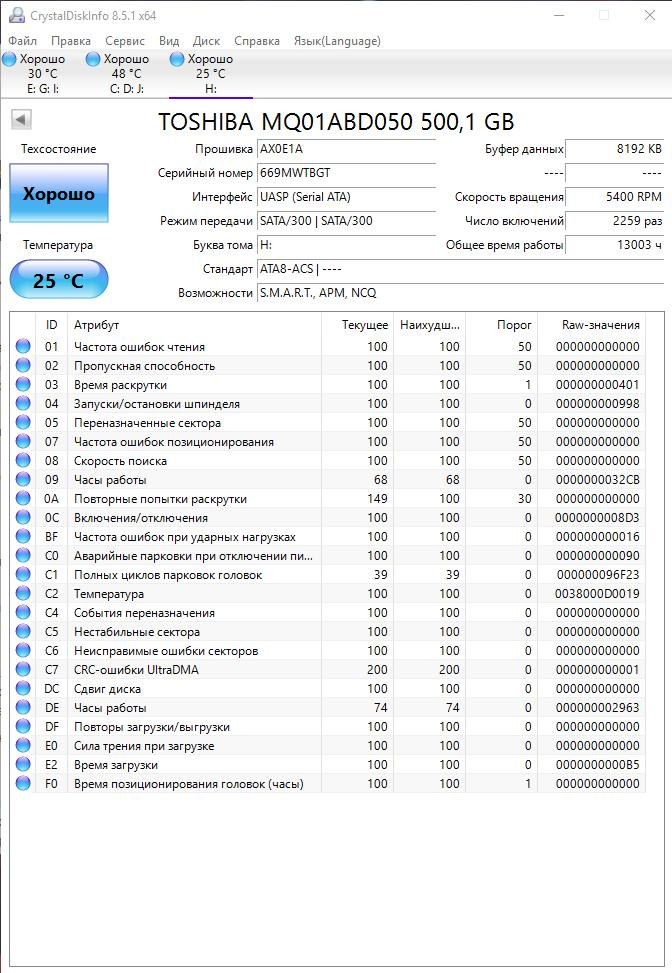Click status orb for attribute 01 read error rate

click(x=23, y=347)
